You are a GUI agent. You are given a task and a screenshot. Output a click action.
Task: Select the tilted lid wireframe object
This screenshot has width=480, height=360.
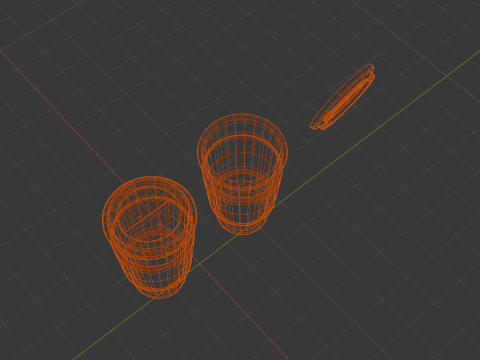coord(342,97)
